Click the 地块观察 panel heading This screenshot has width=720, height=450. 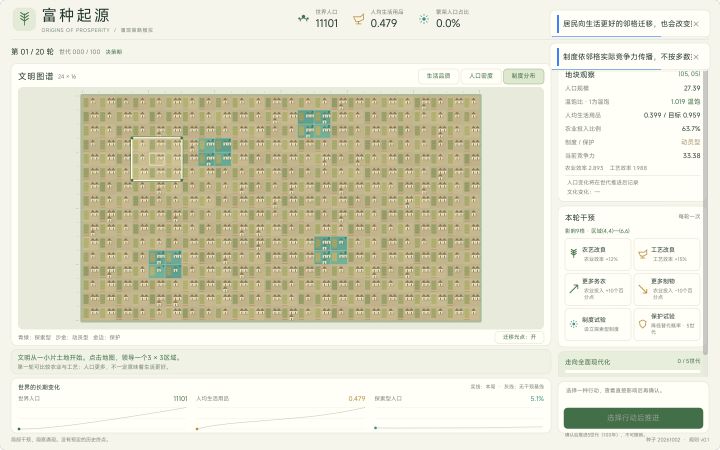580,75
